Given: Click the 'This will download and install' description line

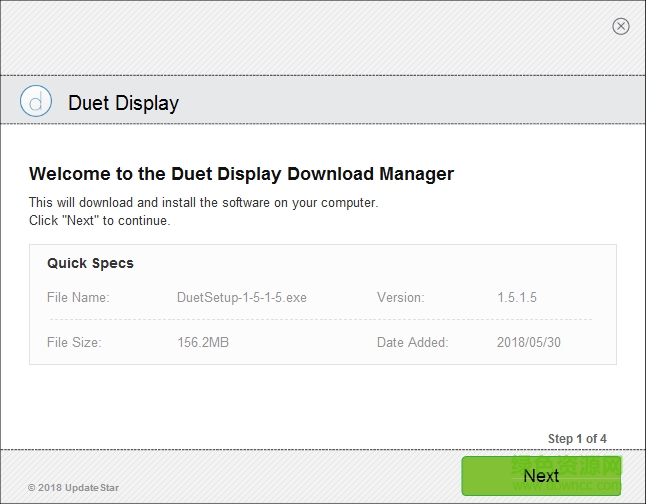Looking at the screenshot, I should pyautogui.click(x=203, y=203).
